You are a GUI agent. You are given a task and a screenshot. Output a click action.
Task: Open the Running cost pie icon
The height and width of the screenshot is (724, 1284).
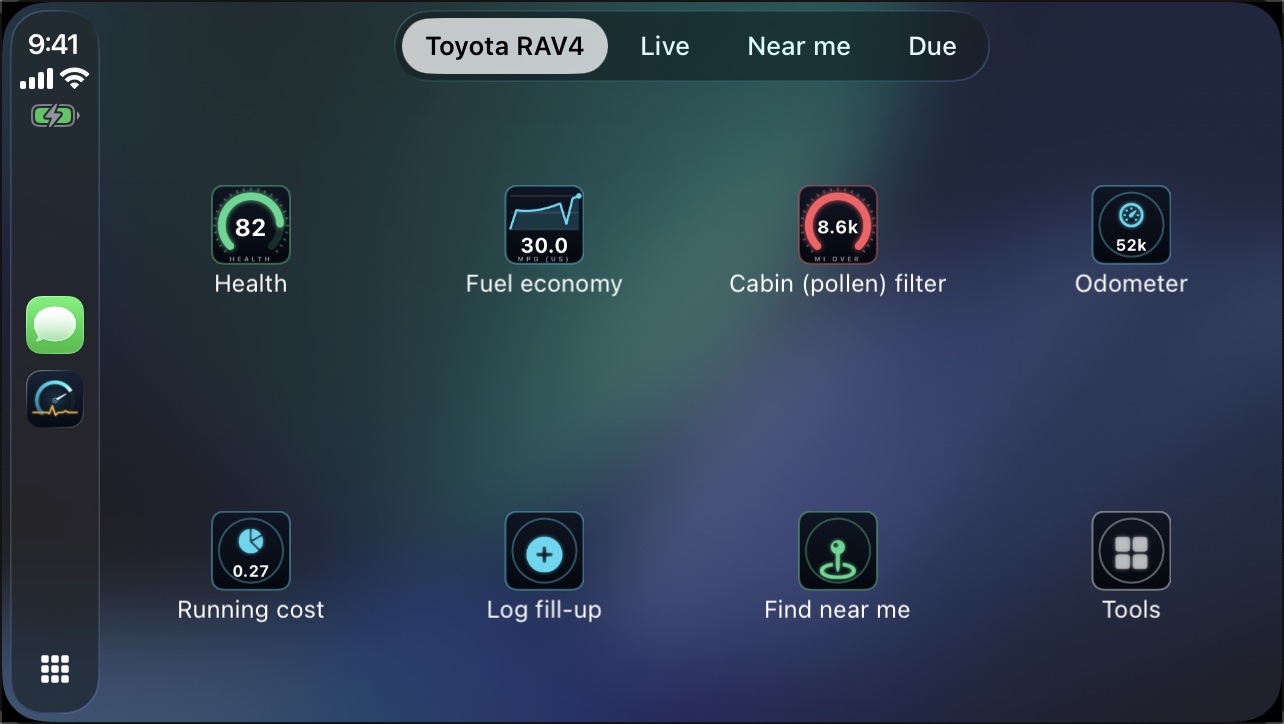(250, 551)
